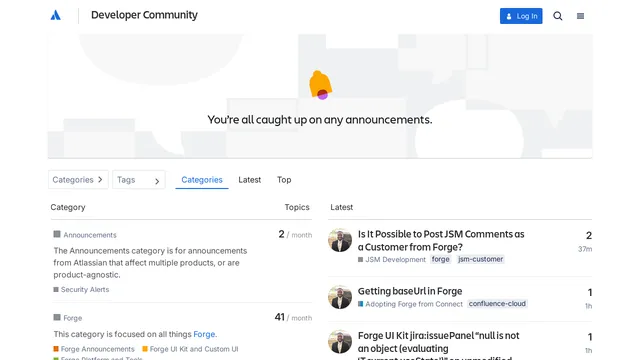Open Forge UI Kit jira:issuePanel topic

(438, 345)
